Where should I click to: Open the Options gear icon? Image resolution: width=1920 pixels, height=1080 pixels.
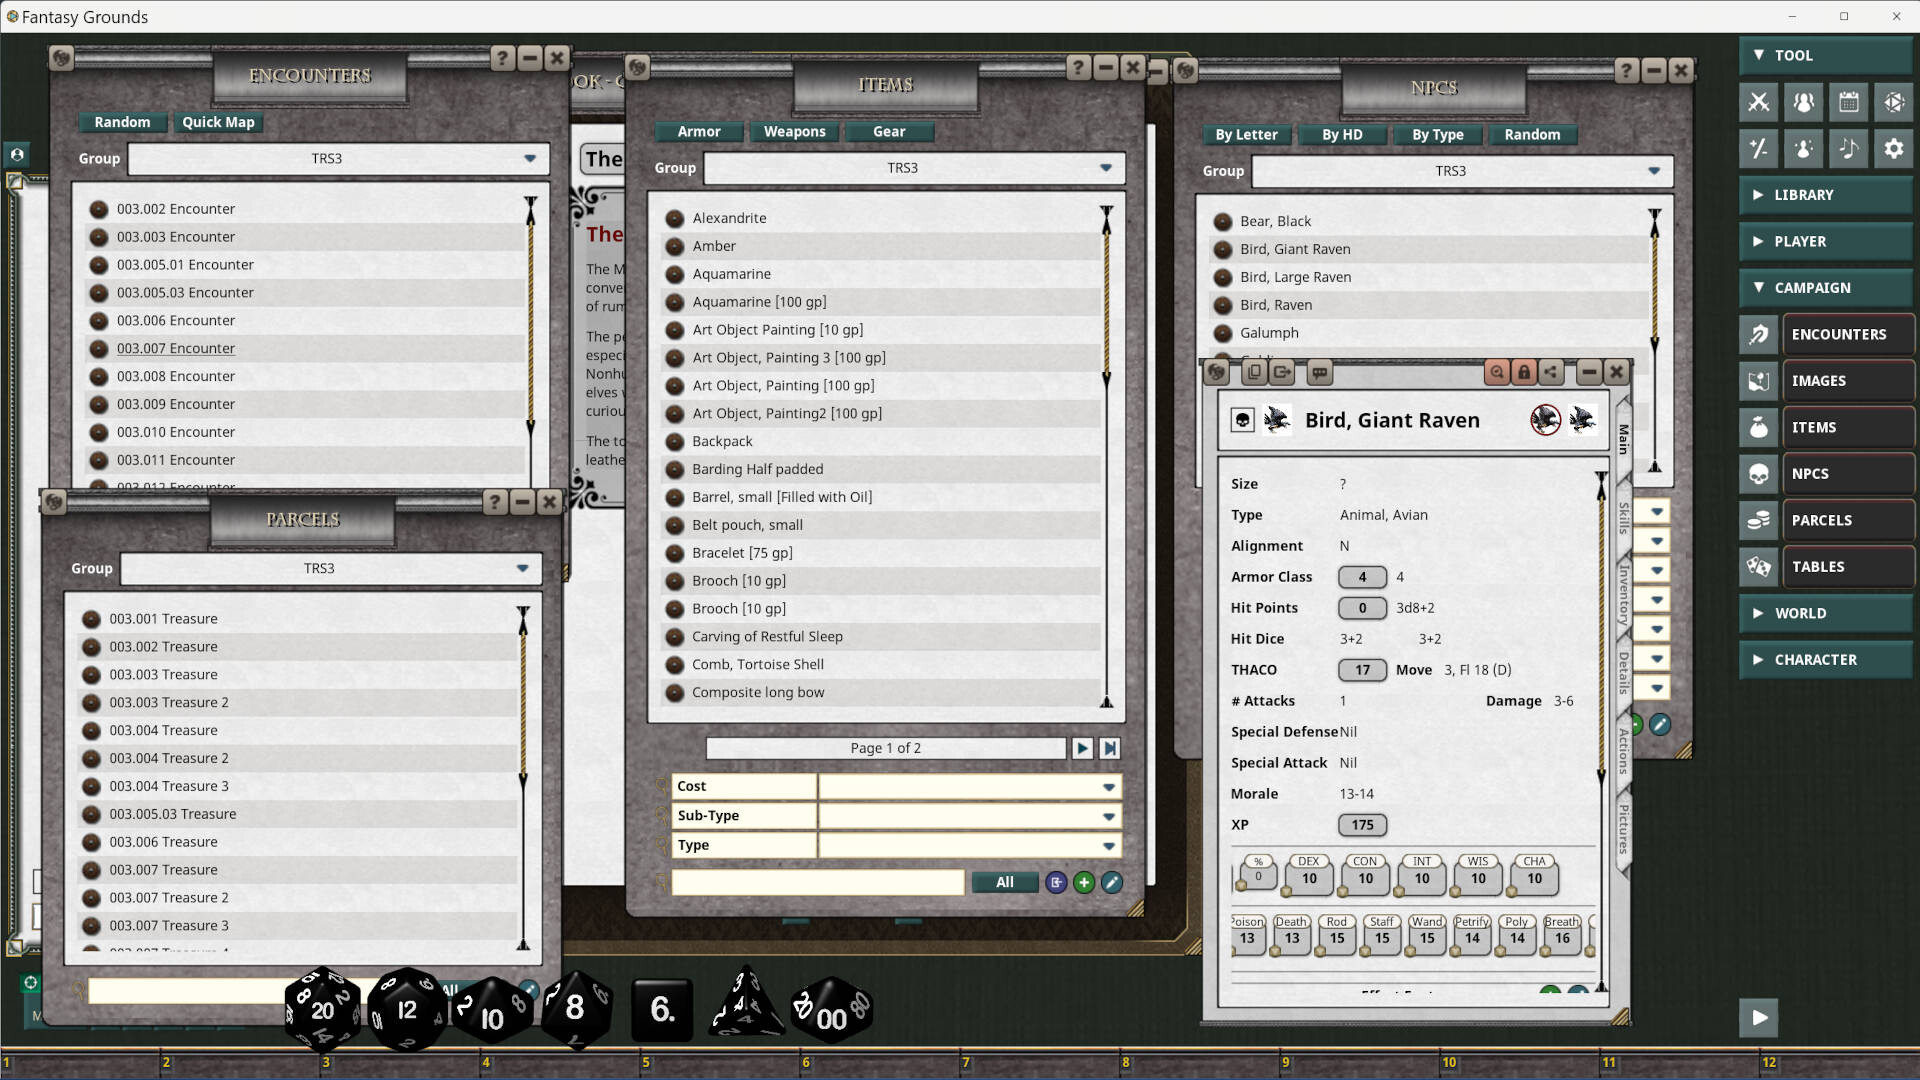click(x=1893, y=148)
